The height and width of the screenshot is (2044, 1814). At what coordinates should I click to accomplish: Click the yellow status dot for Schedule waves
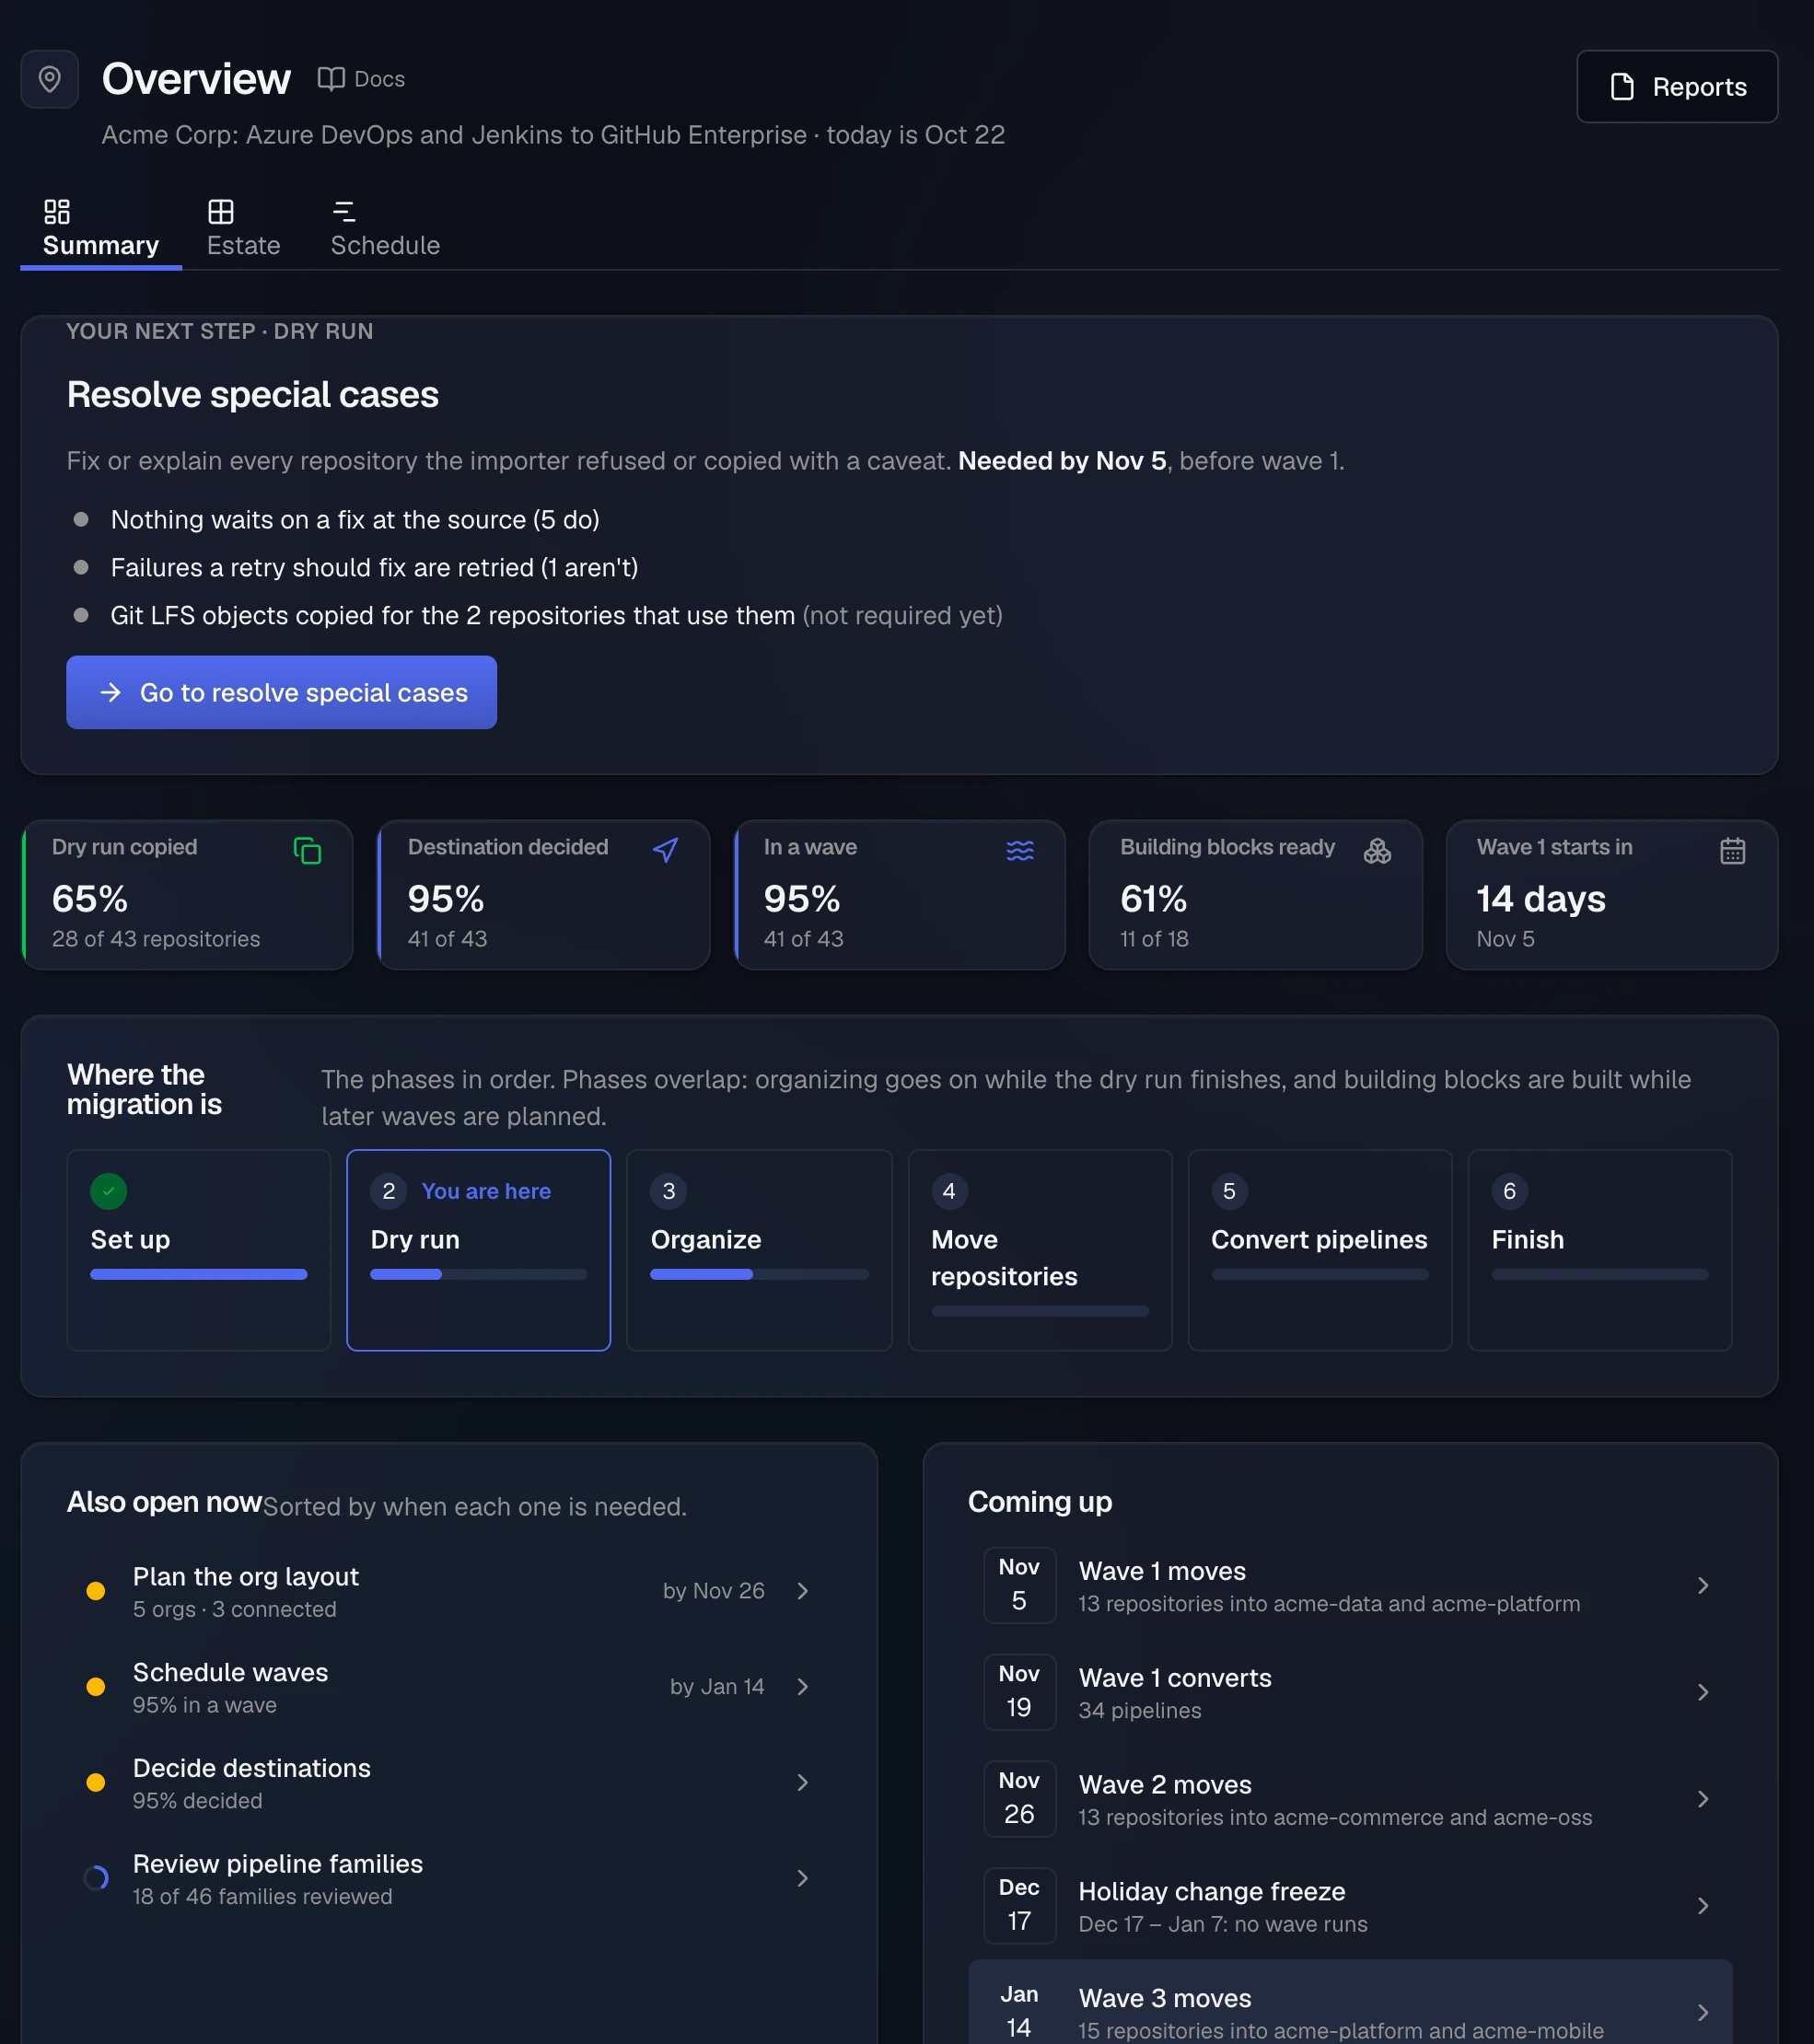tap(96, 1687)
